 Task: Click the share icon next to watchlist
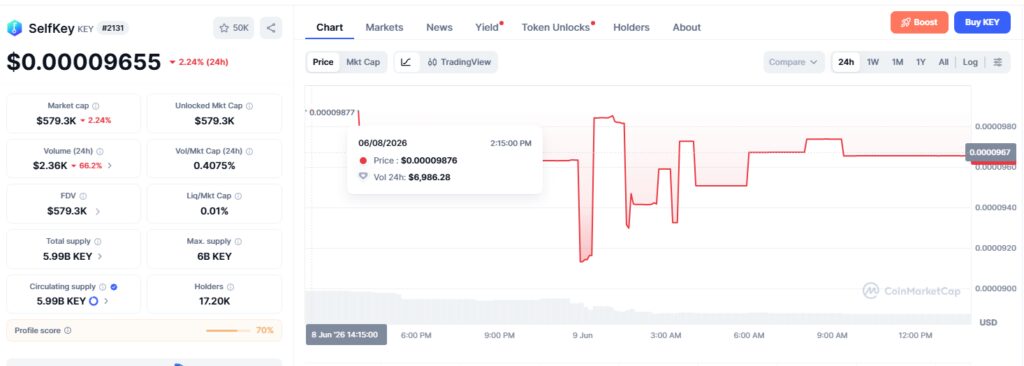pyautogui.click(x=271, y=28)
